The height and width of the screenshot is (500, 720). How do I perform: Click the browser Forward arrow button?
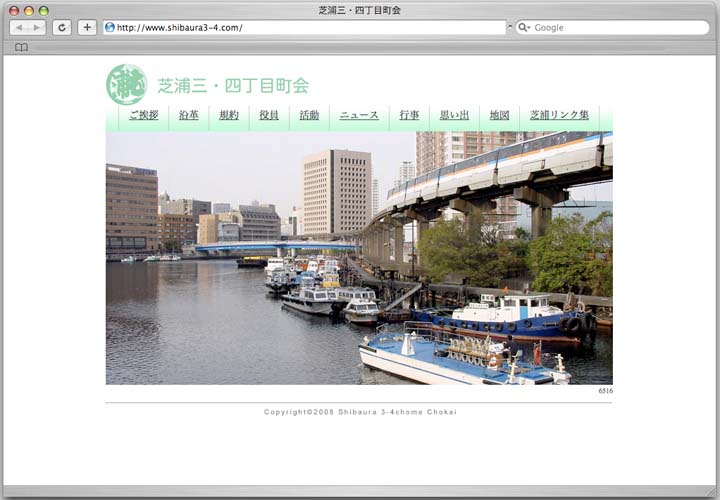coord(36,28)
